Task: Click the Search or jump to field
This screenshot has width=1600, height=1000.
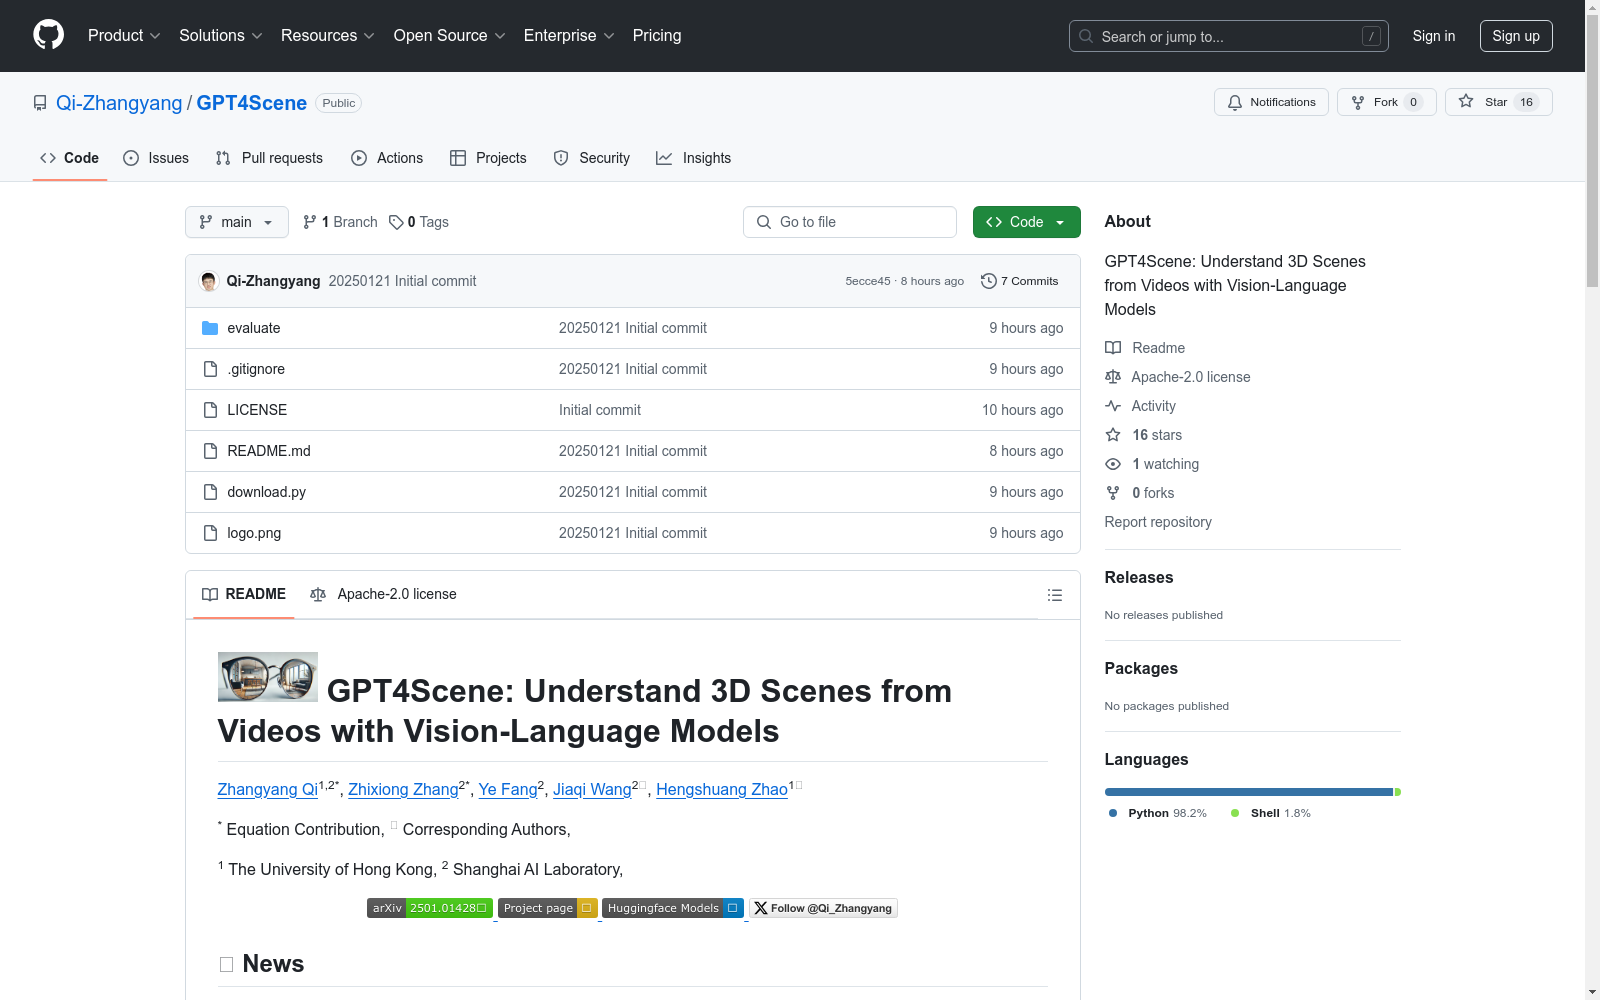Action: tap(1229, 36)
